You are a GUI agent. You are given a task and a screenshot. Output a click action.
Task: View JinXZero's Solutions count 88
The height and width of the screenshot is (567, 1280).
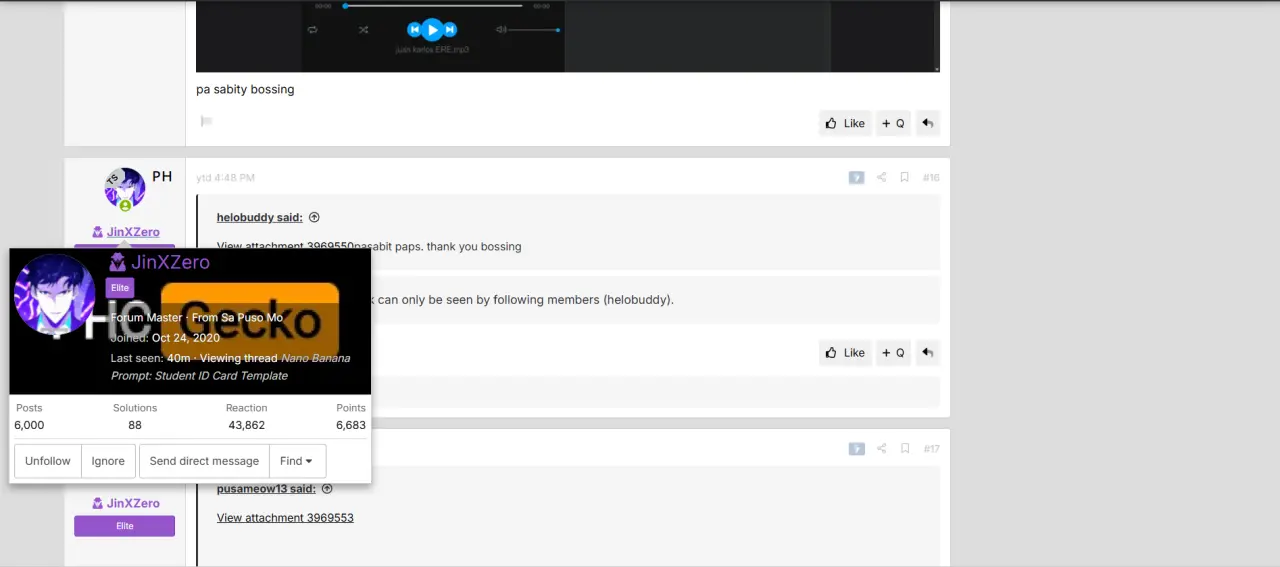click(x=135, y=425)
